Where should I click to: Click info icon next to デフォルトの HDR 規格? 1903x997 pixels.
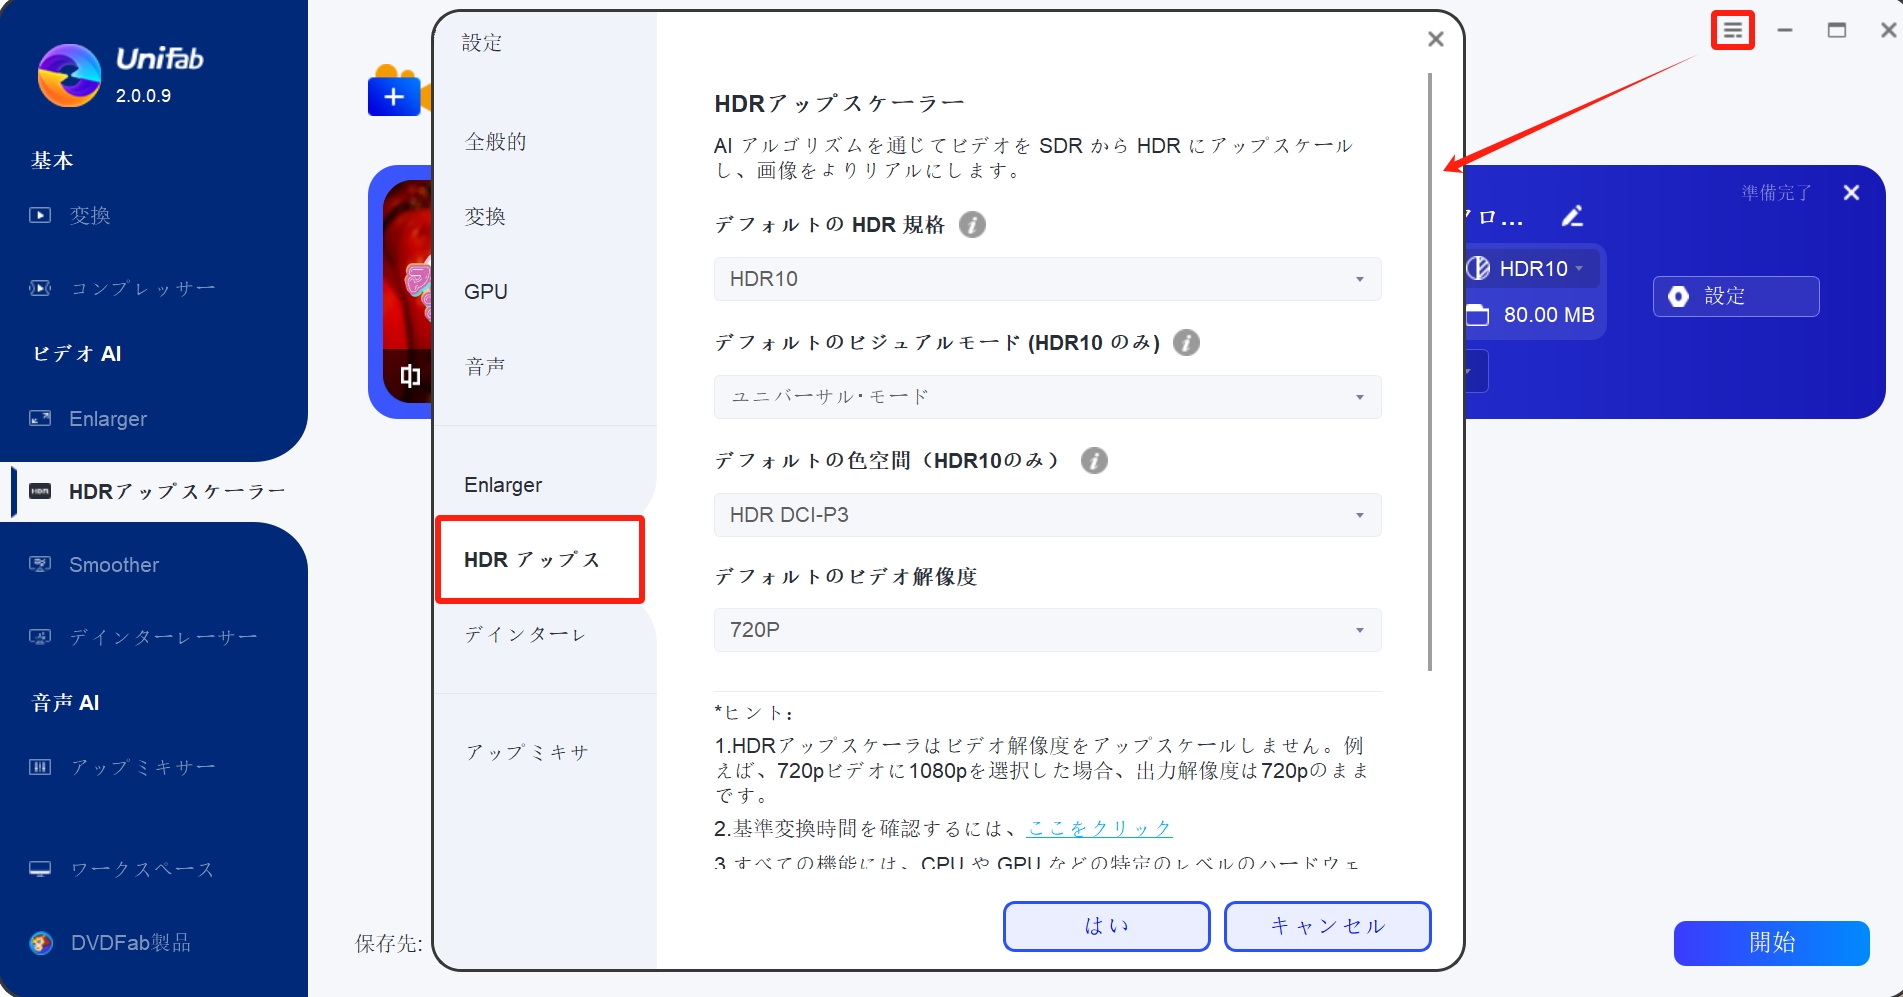[972, 225]
